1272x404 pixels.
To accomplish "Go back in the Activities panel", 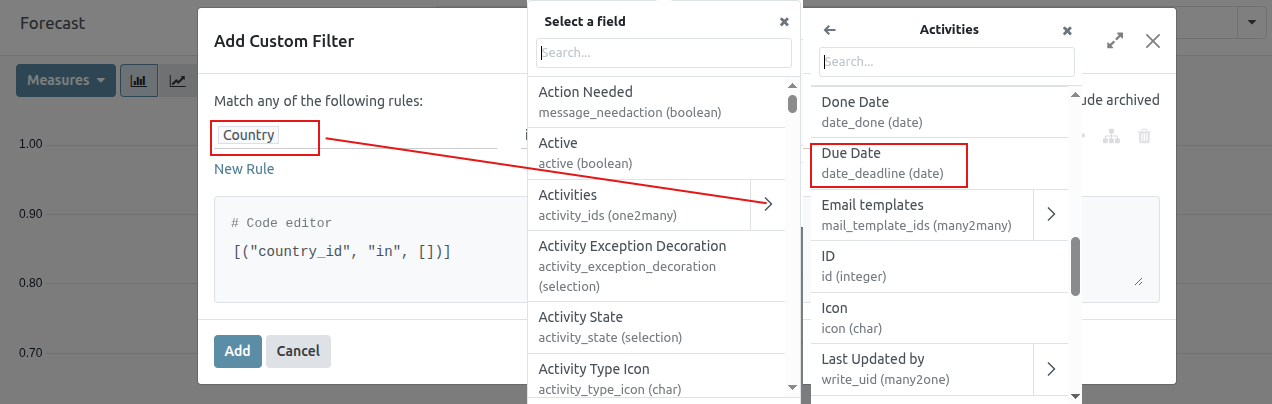I will click(829, 30).
